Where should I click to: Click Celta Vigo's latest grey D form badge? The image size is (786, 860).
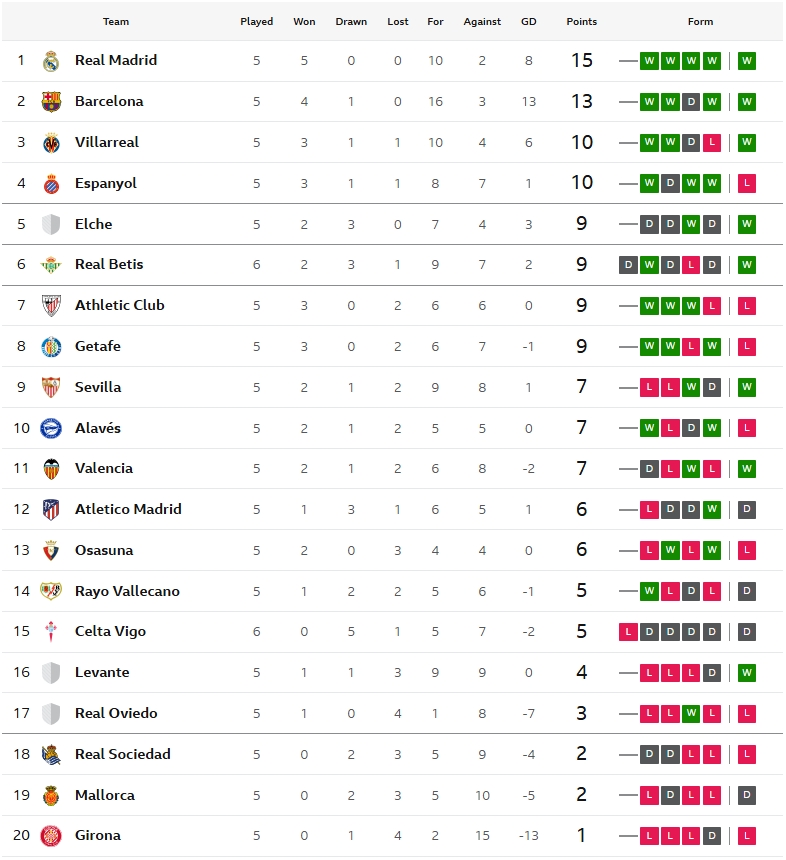(x=746, y=632)
